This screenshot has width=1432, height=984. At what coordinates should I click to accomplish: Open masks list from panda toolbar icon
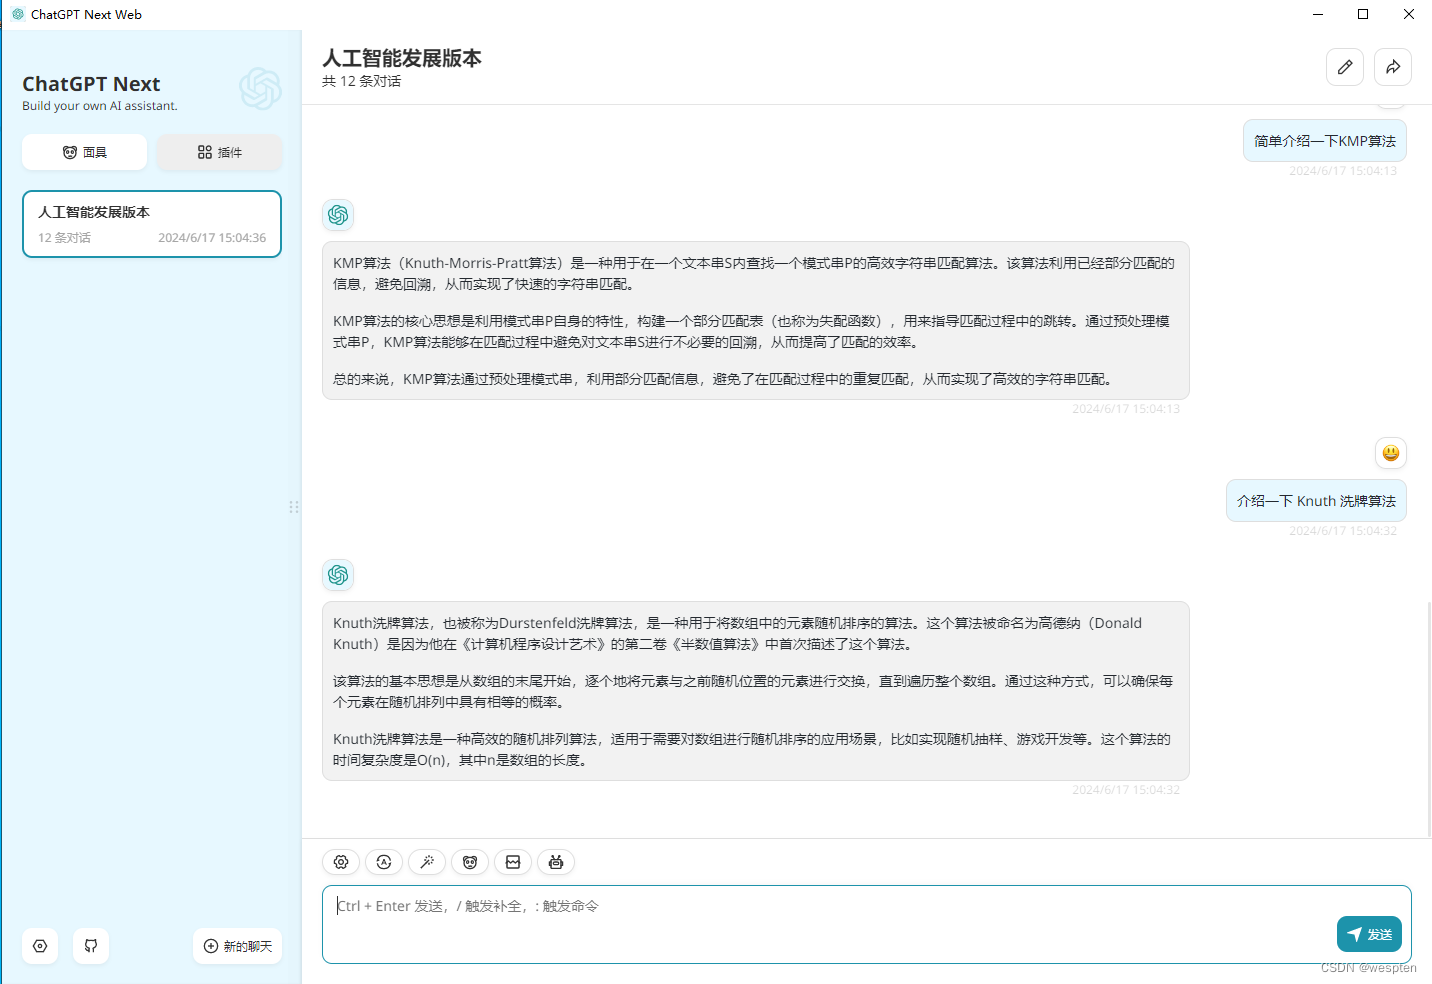click(x=470, y=862)
